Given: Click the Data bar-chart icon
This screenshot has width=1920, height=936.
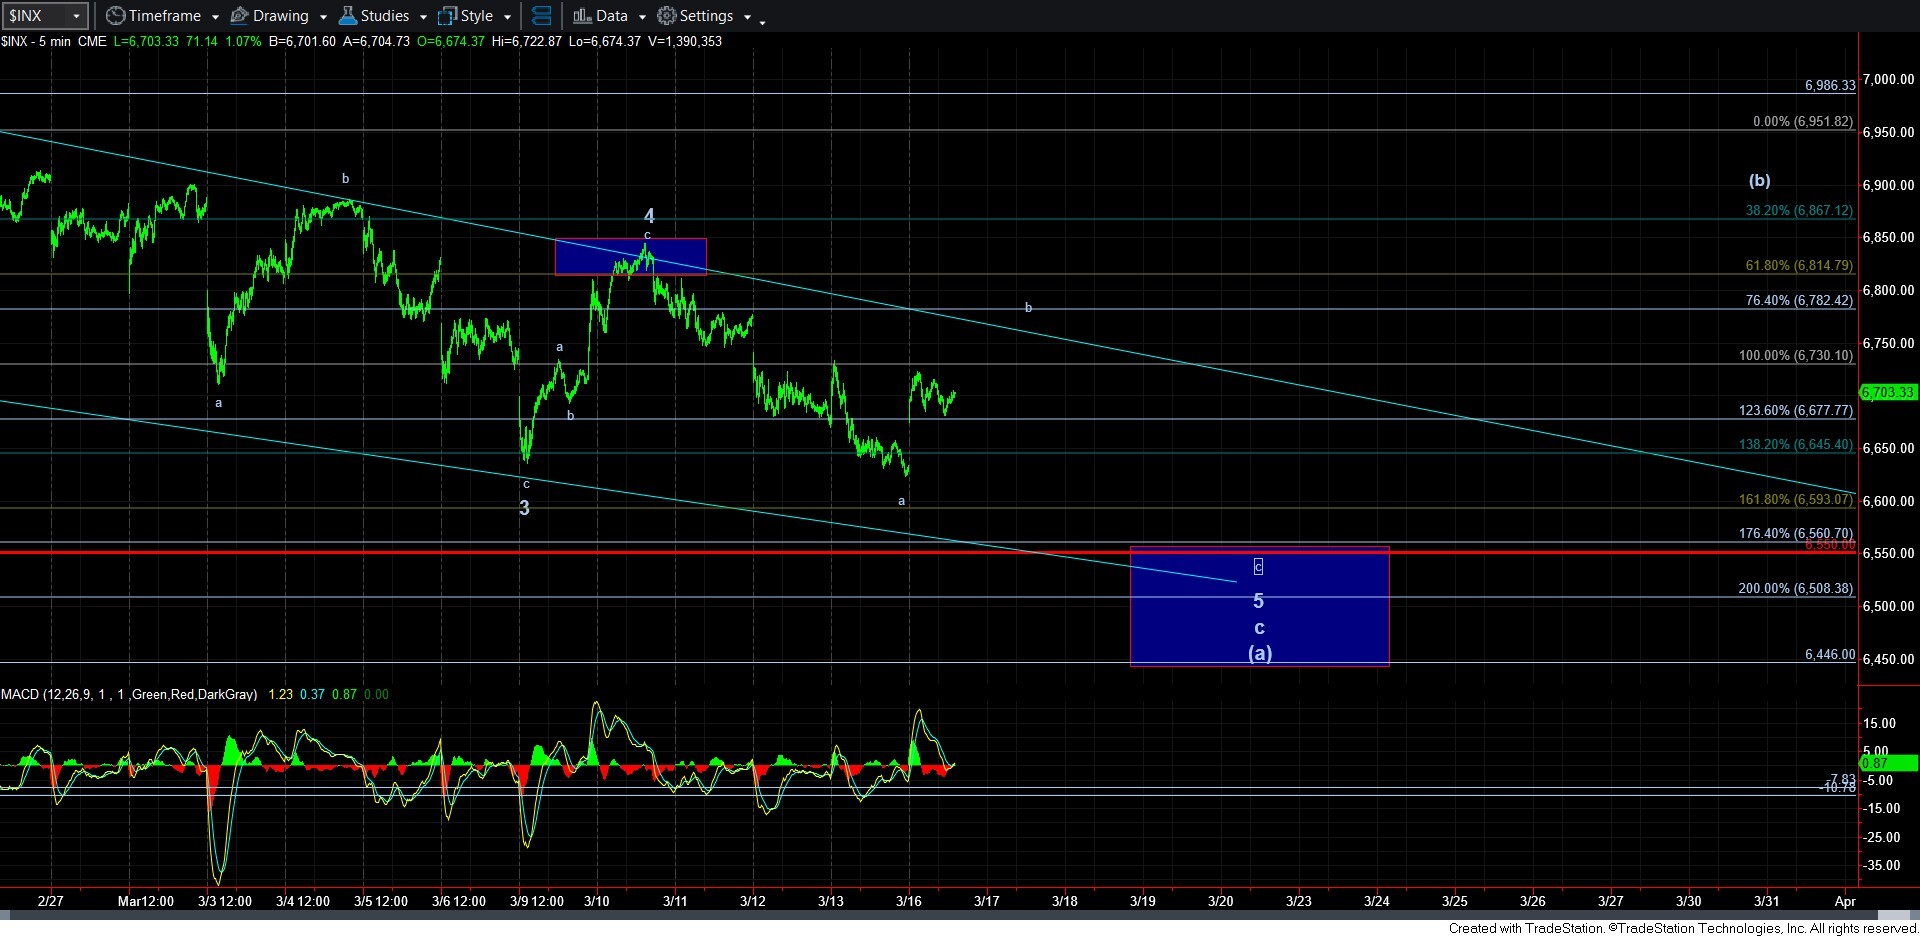Looking at the screenshot, I should click(581, 16).
